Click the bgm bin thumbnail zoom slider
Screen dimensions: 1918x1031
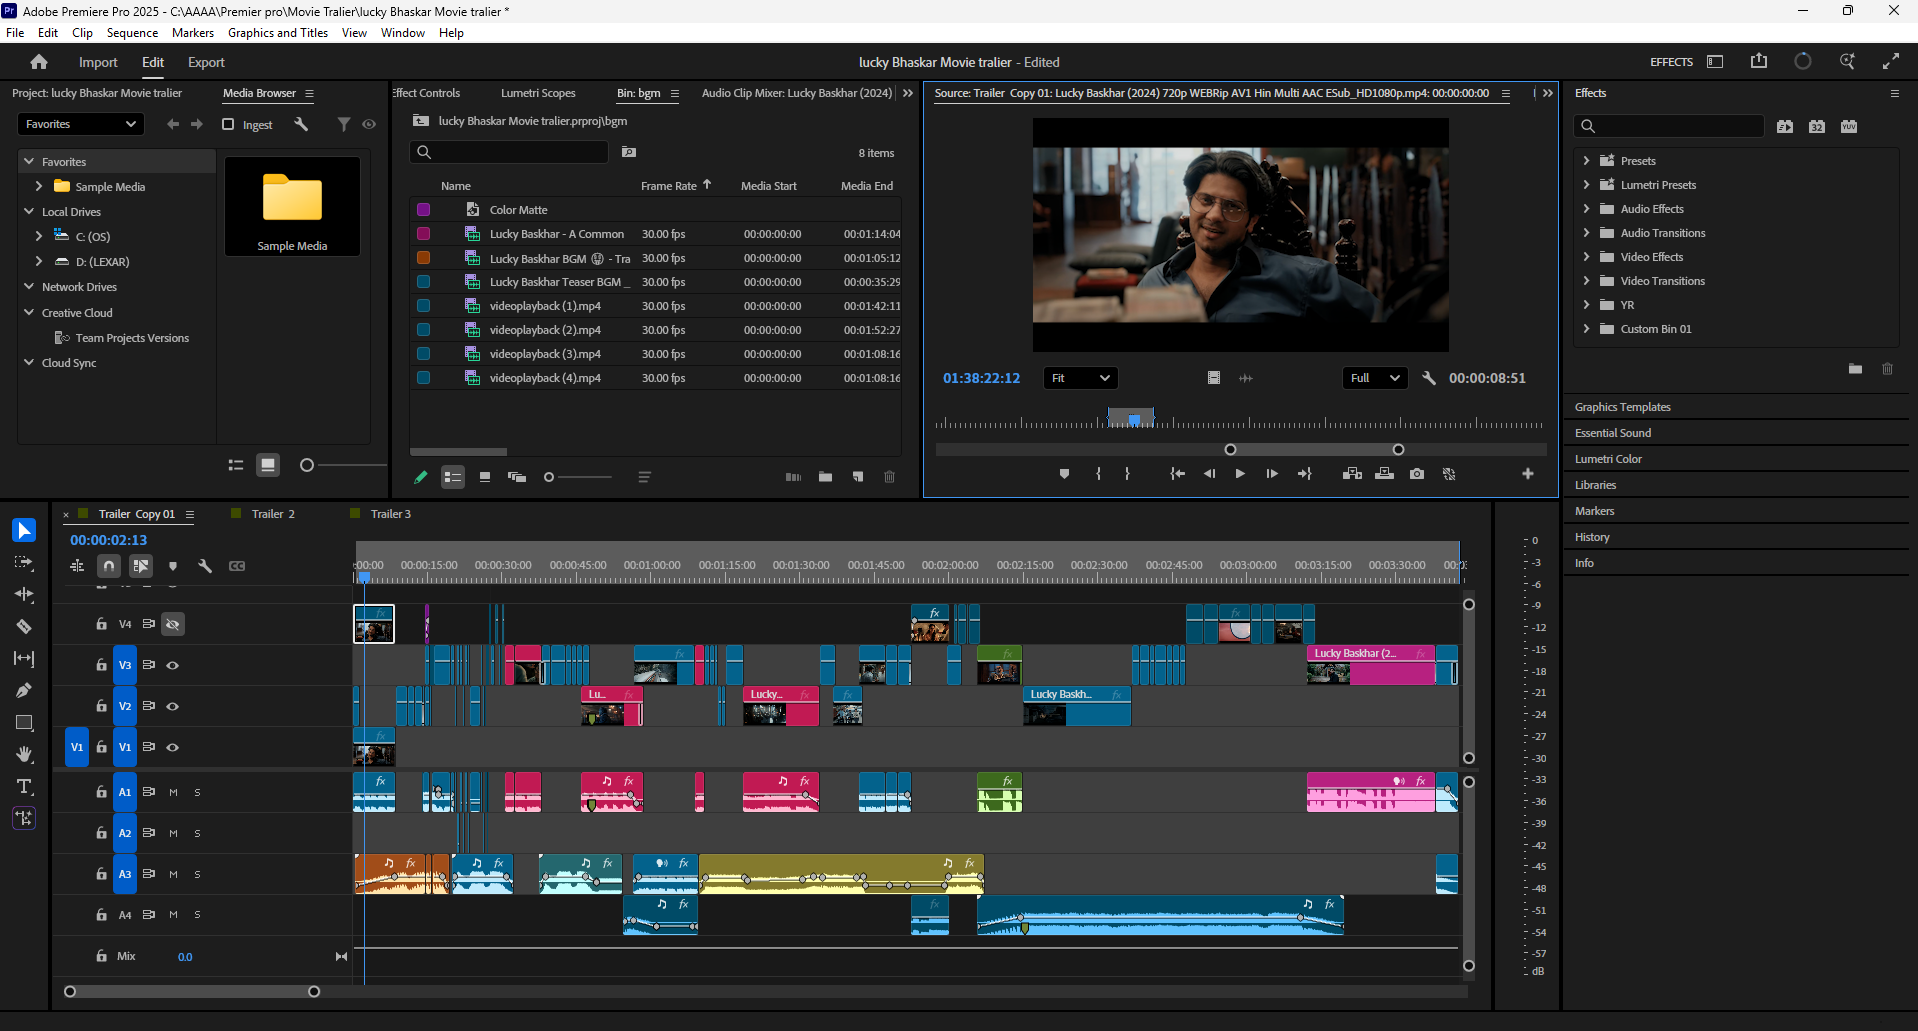[x=578, y=477]
